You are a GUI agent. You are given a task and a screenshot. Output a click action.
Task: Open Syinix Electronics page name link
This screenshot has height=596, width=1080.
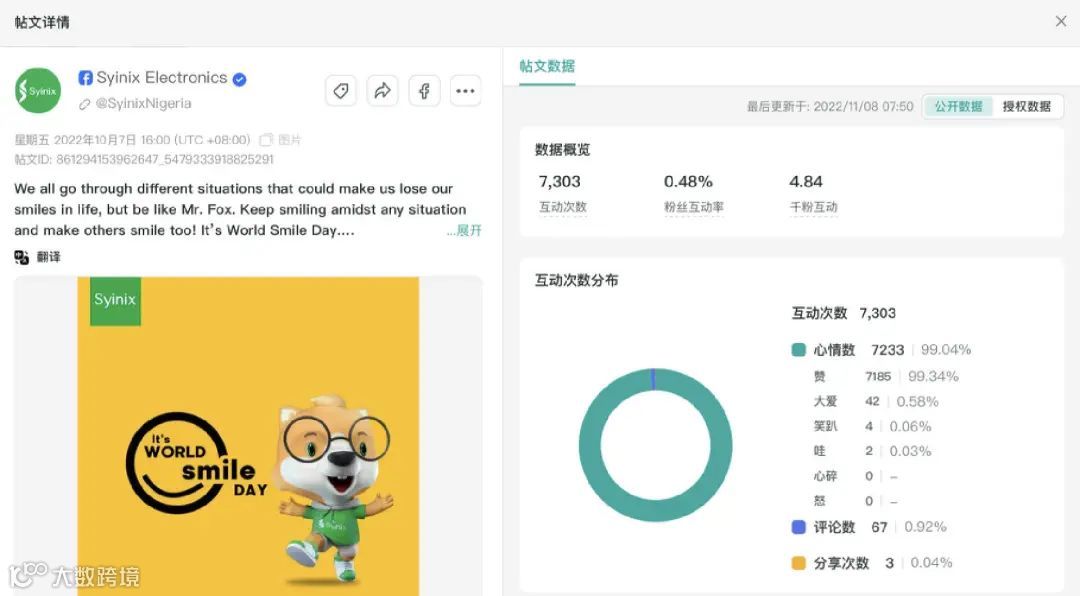(x=162, y=78)
